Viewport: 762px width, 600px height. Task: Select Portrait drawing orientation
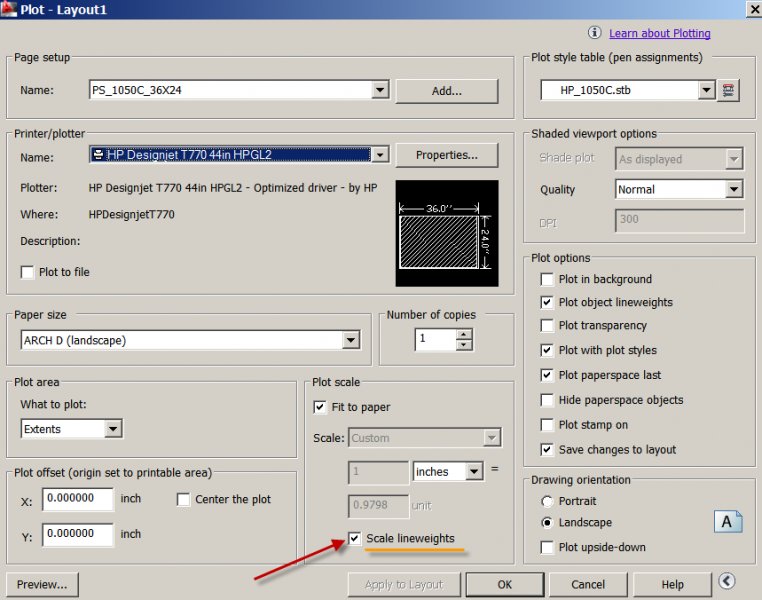(x=547, y=501)
